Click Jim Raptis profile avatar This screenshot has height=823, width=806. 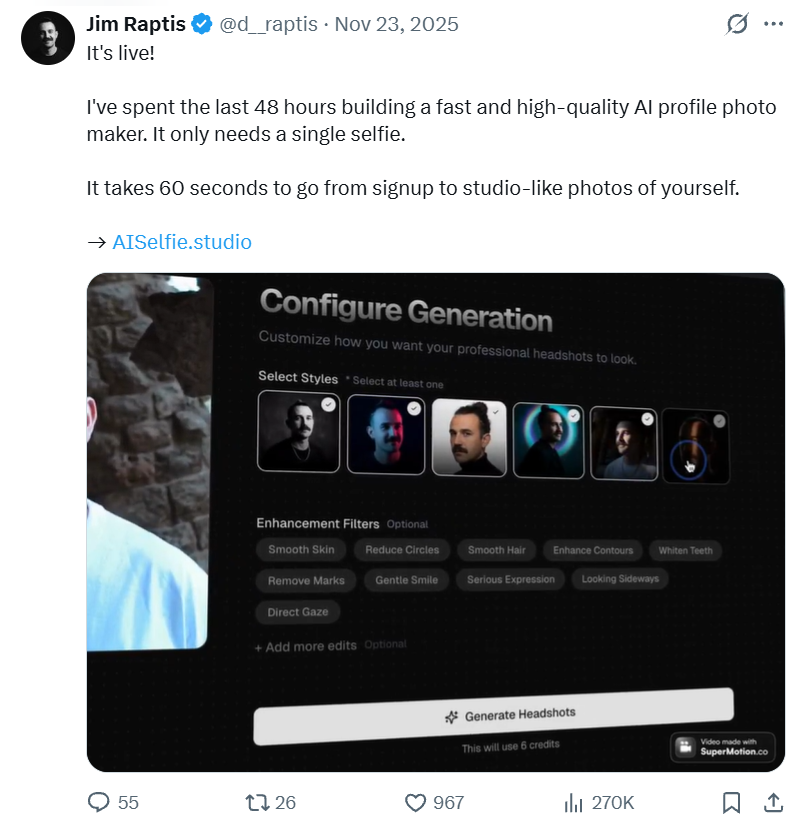48,39
